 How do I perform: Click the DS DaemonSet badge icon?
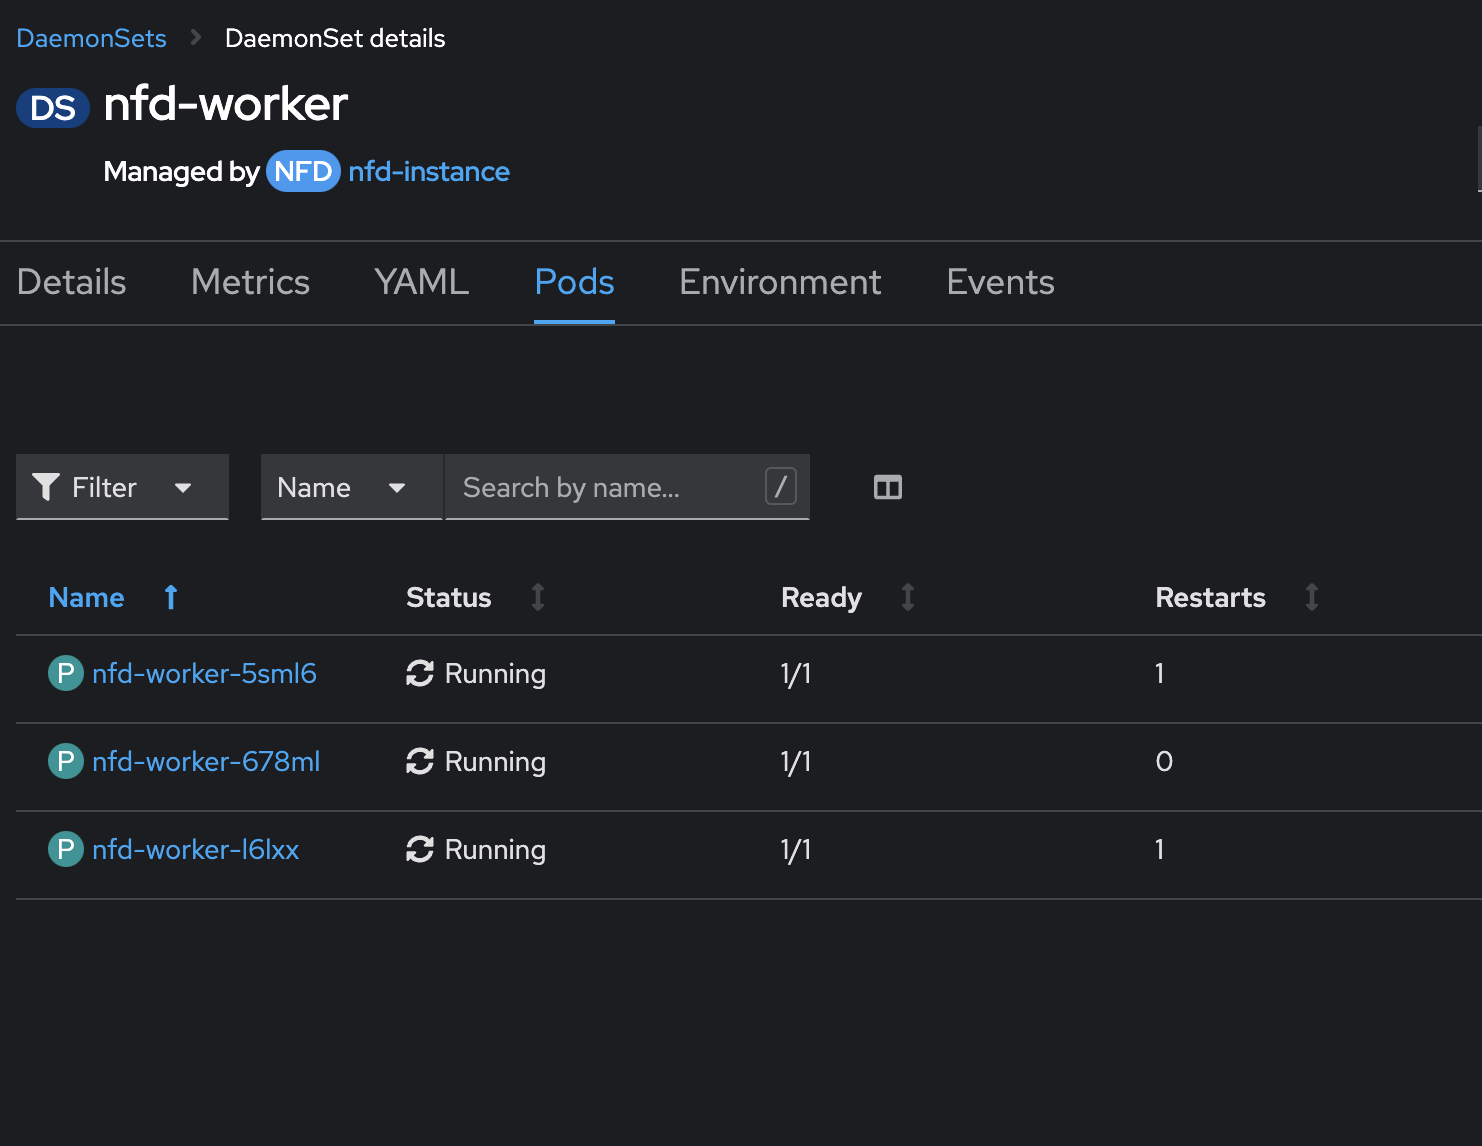(53, 107)
